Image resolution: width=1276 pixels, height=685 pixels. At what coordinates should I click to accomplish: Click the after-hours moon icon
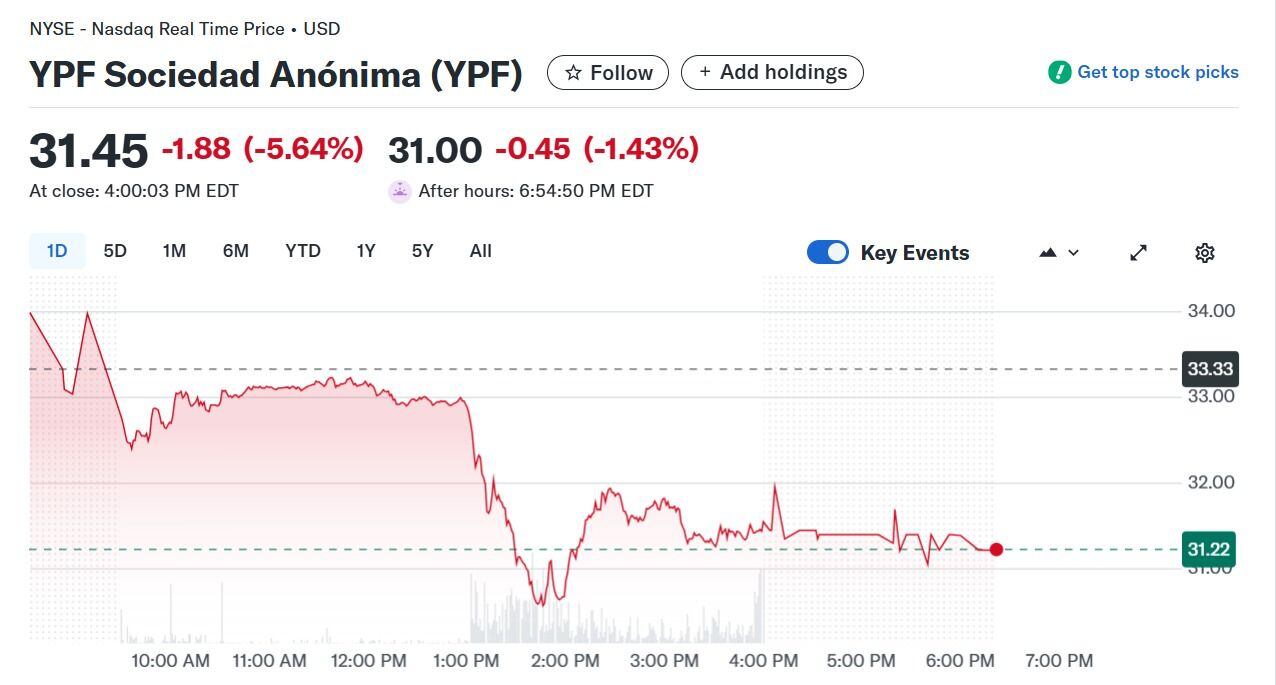click(398, 190)
